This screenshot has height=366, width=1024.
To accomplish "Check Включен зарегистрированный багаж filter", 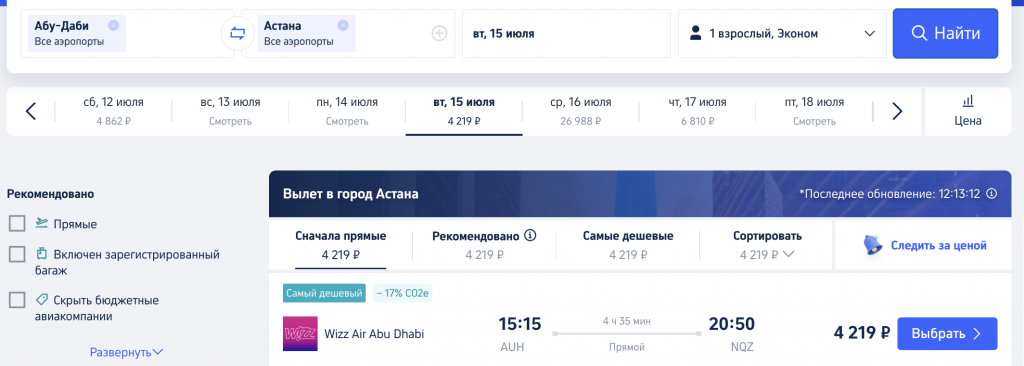I will (x=17, y=254).
